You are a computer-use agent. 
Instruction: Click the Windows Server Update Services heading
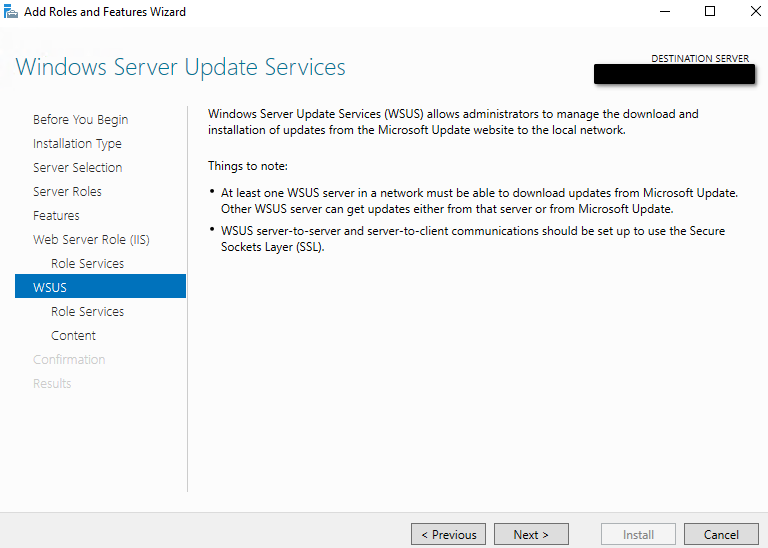180,67
